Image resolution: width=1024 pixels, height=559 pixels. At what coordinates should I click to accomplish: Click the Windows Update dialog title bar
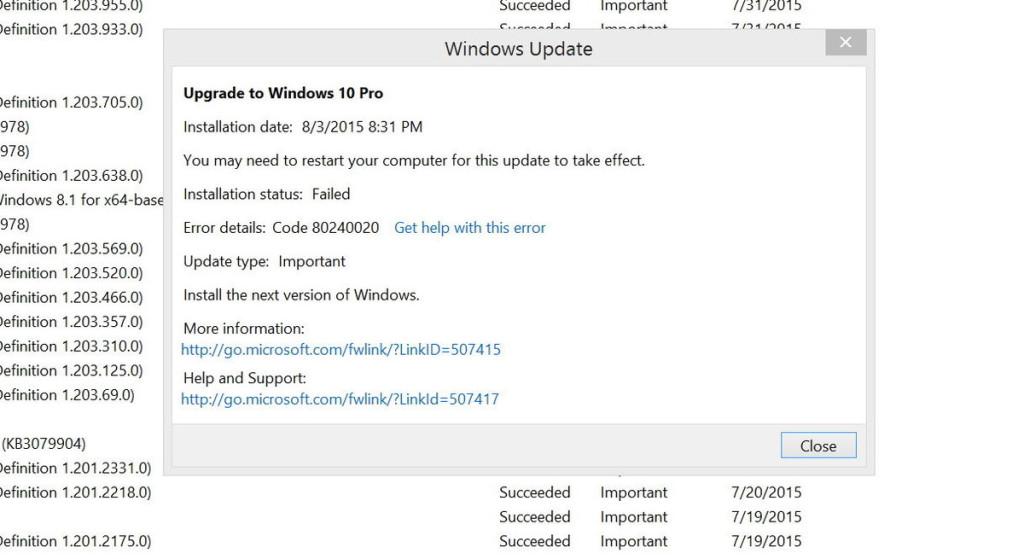click(518, 49)
